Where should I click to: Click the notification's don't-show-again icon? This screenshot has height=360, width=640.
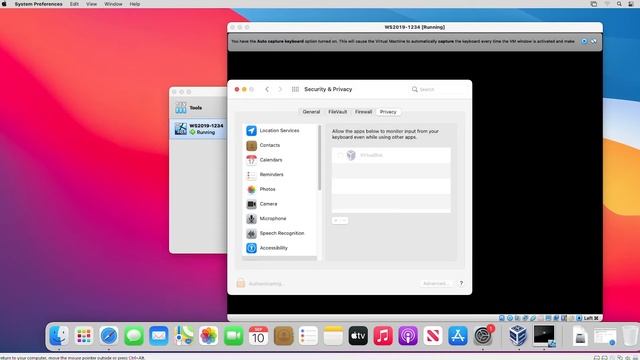[x=593, y=42]
